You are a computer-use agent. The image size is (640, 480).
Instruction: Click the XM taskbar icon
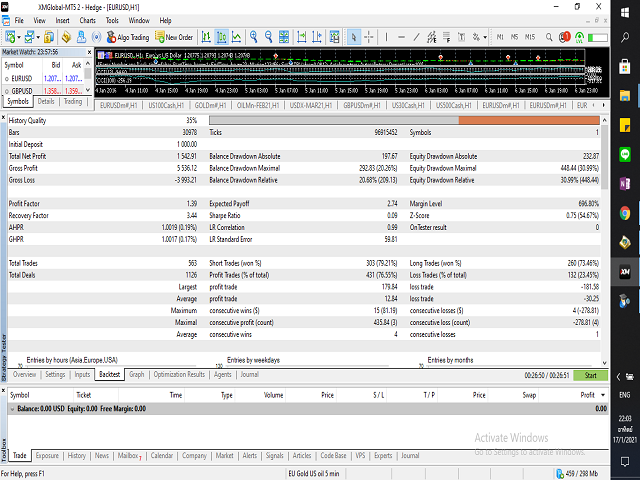(x=624, y=271)
